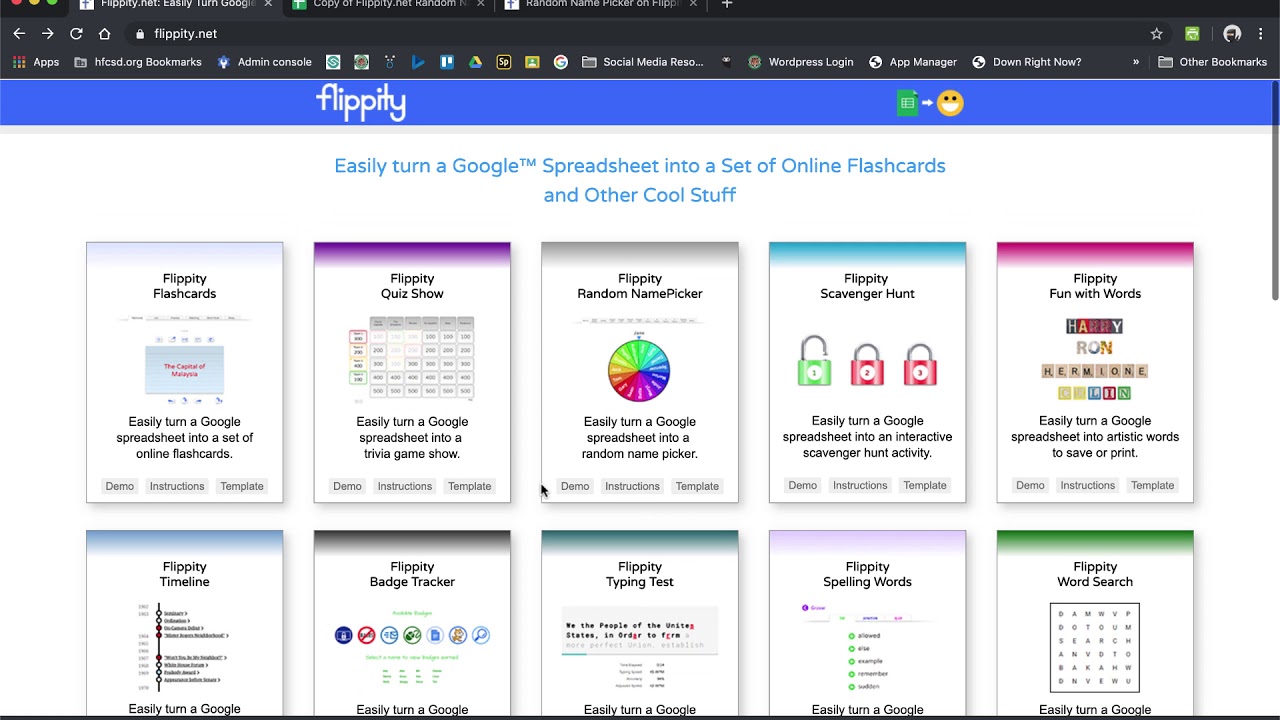Image resolution: width=1280 pixels, height=720 pixels.
Task: Open Demo for Random NamePicker
Action: point(575,486)
